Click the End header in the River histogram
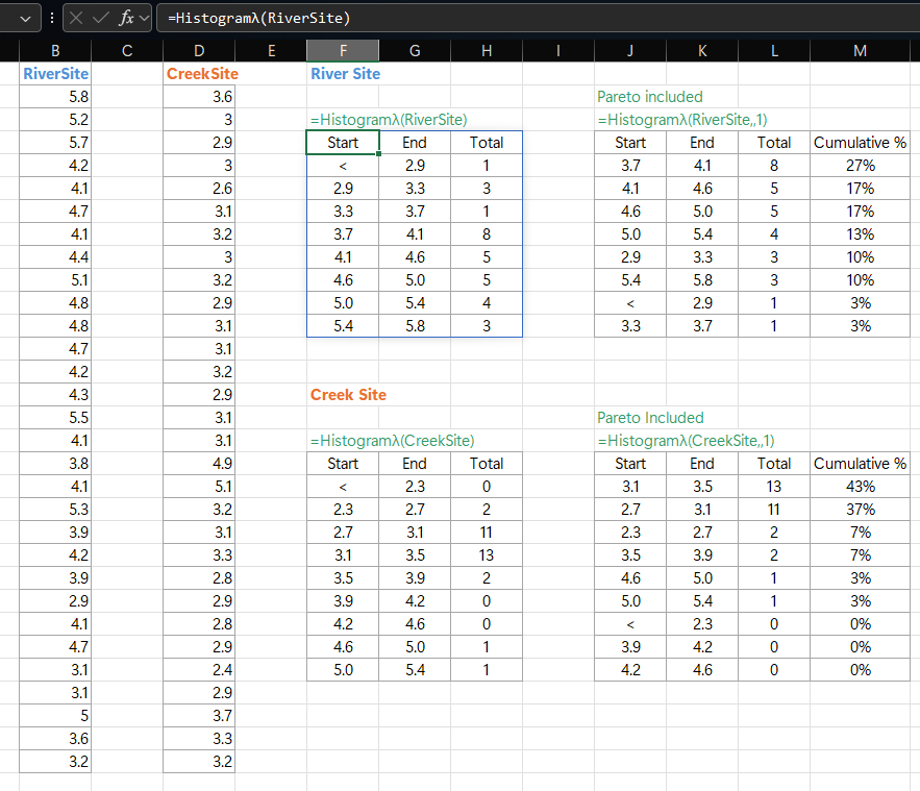Screen dimensions: 920x791 414,143
